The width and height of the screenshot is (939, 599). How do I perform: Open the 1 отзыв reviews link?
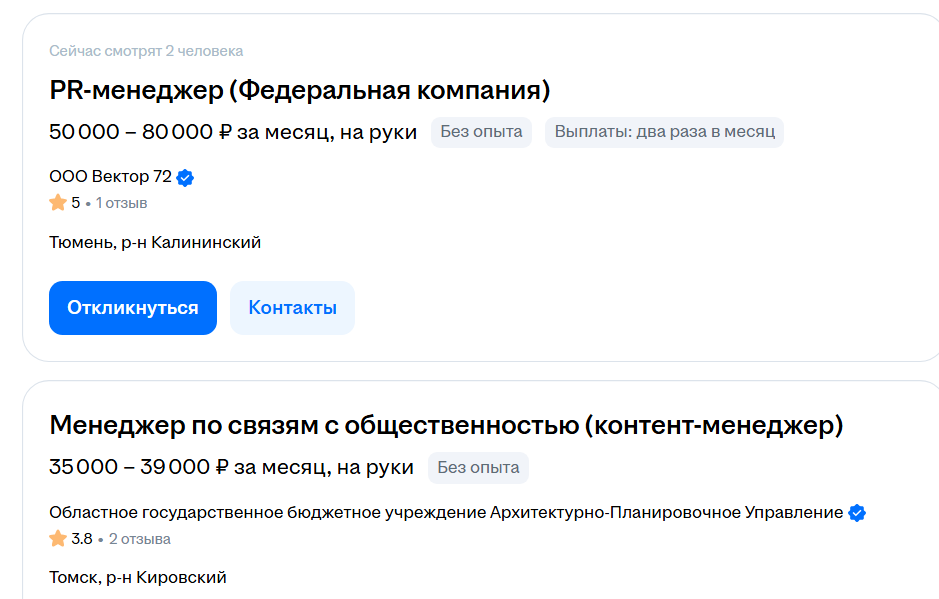(122, 203)
